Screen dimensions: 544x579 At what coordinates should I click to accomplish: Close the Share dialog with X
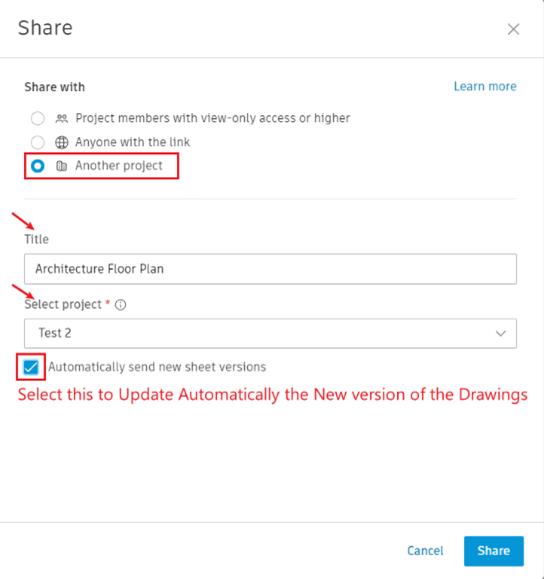pos(513,29)
